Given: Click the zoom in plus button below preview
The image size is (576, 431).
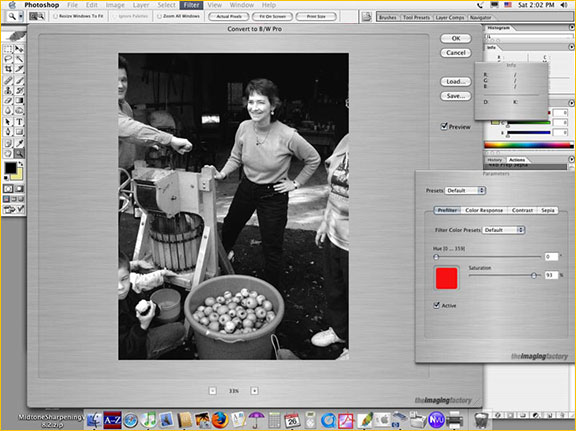Looking at the screenshot, I should pyautogui.click(x=254, y=391).
